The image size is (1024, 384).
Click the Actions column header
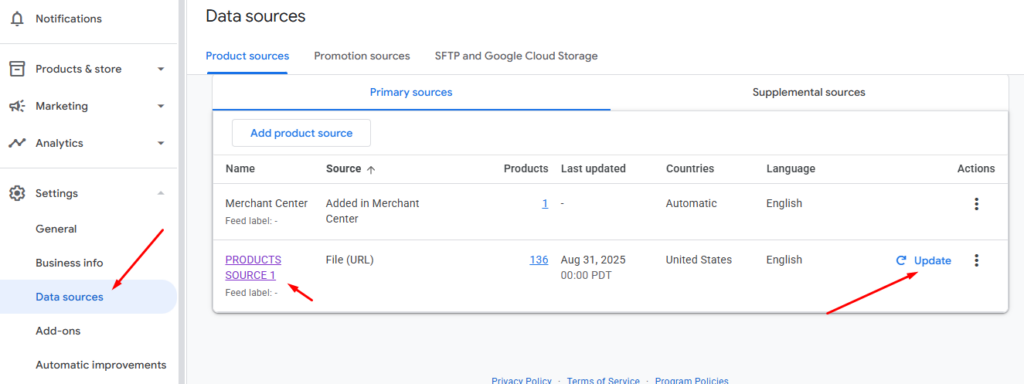pos(976,168)
